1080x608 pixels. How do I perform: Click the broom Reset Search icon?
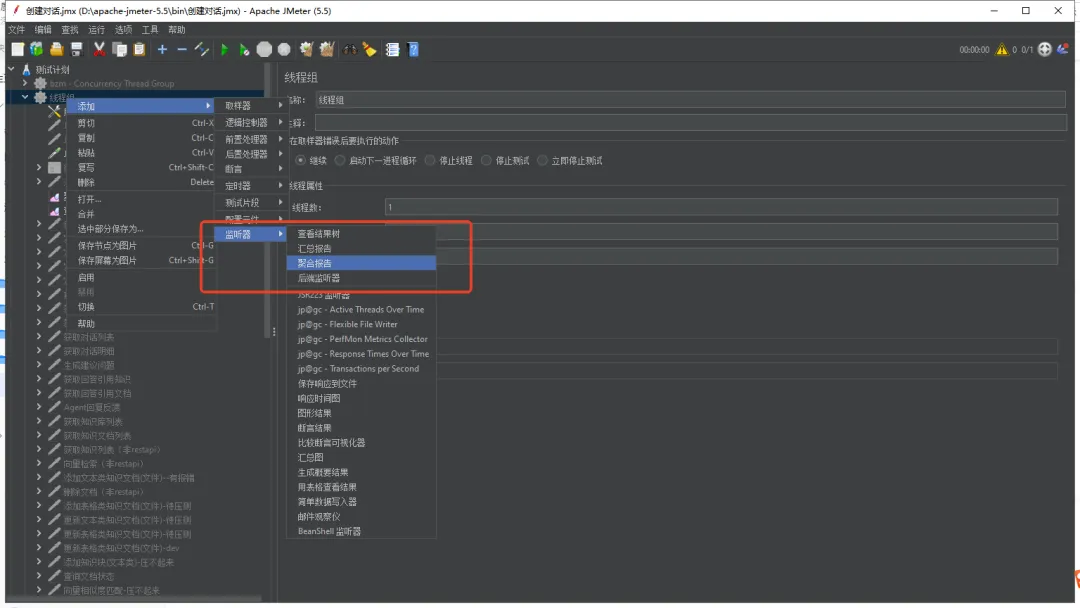(369, 49)
